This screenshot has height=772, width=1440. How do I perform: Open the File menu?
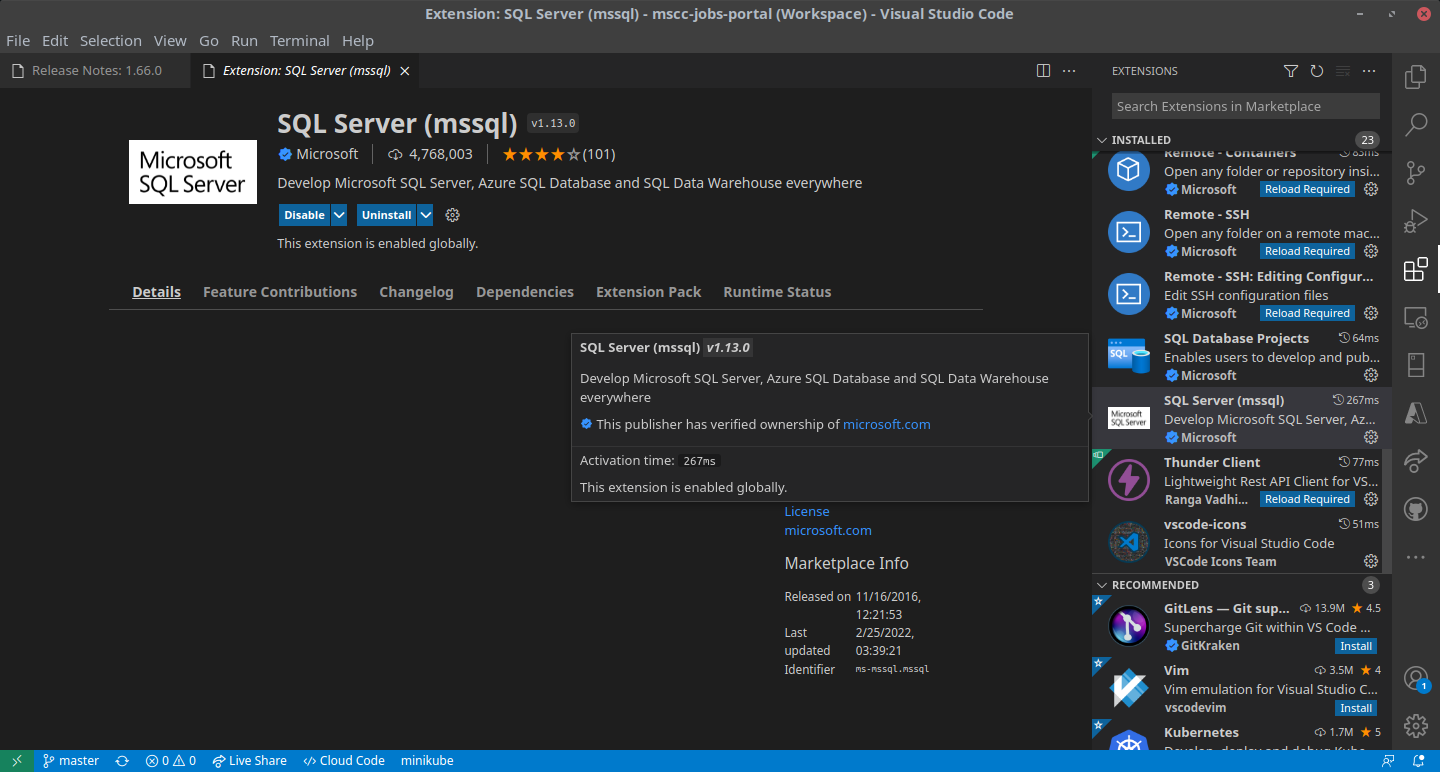tap(18, 41)
